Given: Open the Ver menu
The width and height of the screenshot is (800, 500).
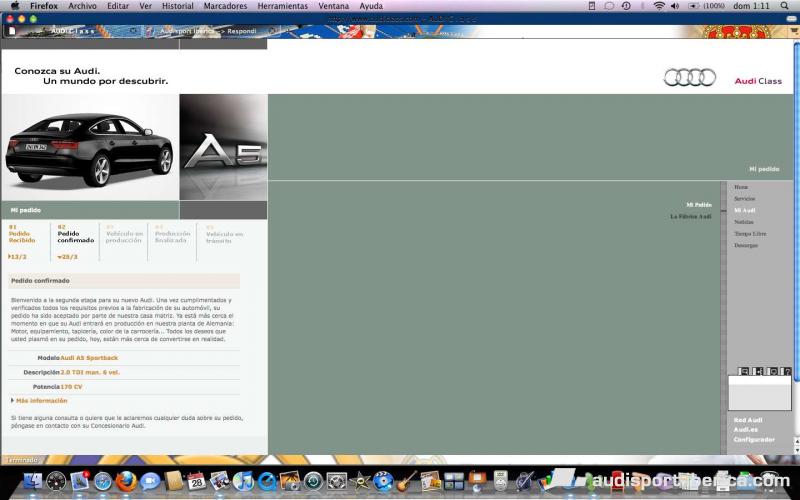Looking at the screenshot, I should [x=145, y=6].
